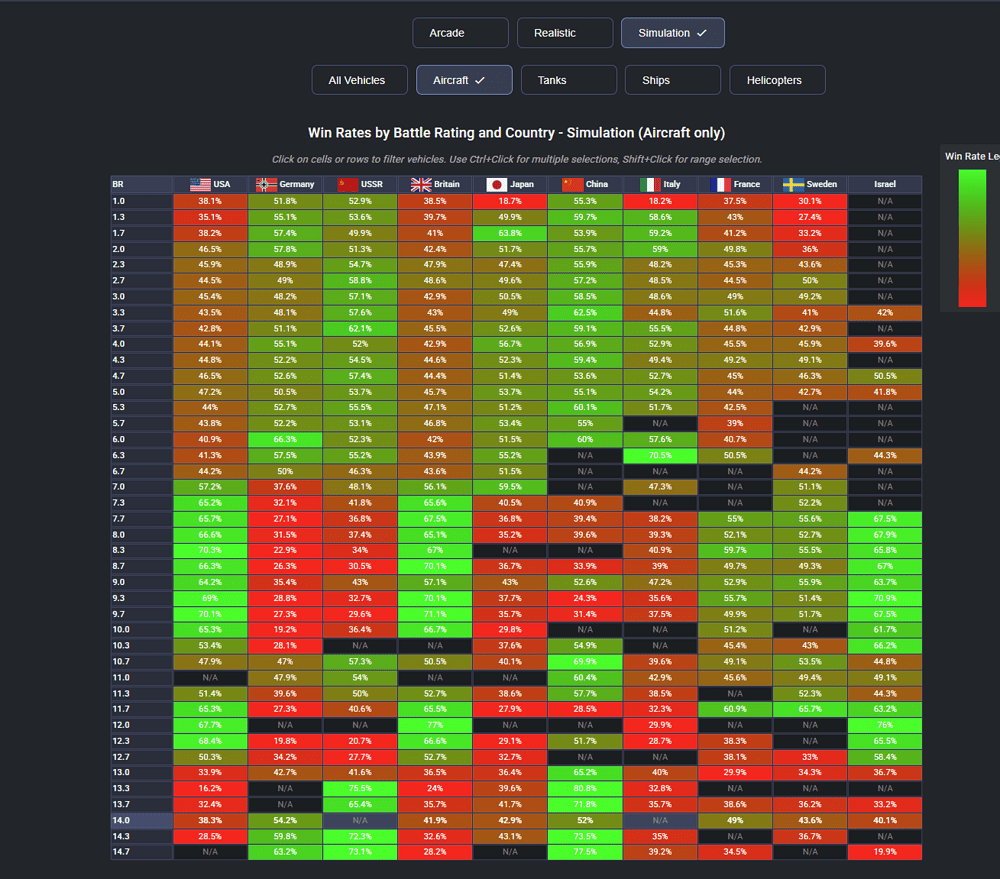This screenshot has height=879, width=1000.
Task: Select the highlighted BR 14.0 row label
Action: coord(142,820)
